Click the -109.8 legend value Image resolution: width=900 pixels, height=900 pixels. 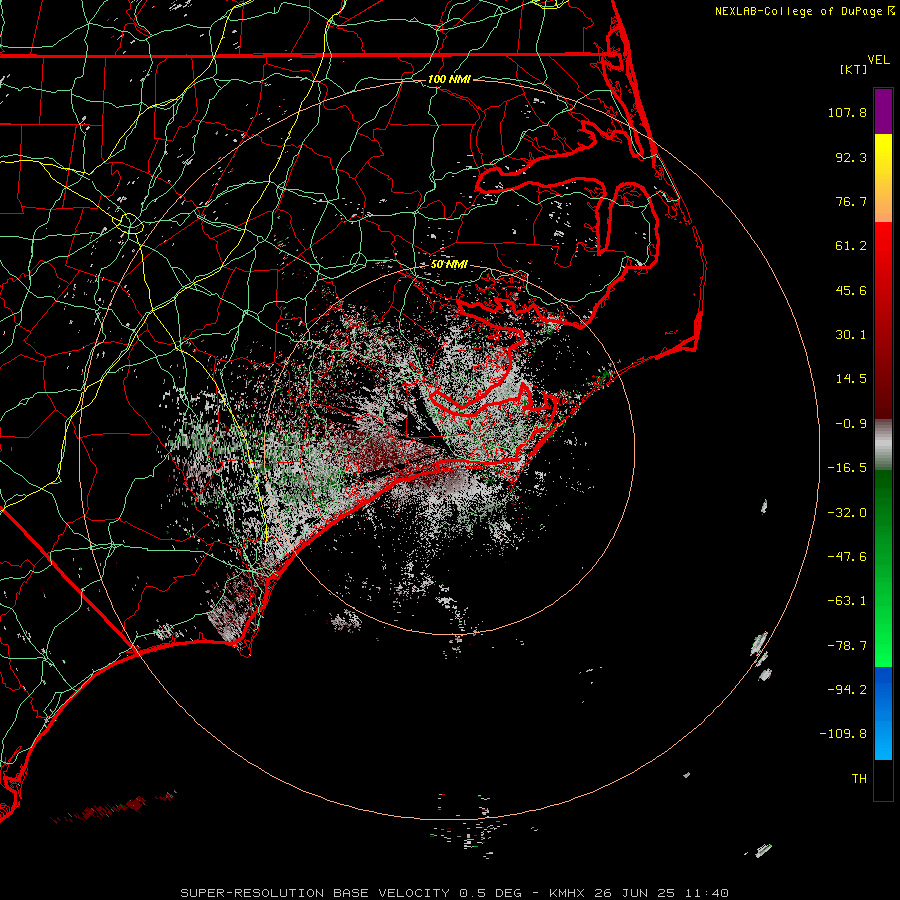[843, 734]
